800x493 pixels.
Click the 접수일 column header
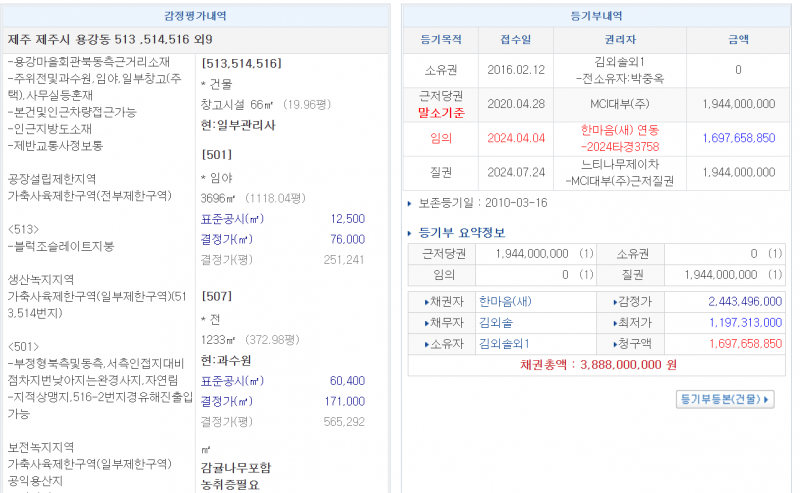tap(514, 40)
